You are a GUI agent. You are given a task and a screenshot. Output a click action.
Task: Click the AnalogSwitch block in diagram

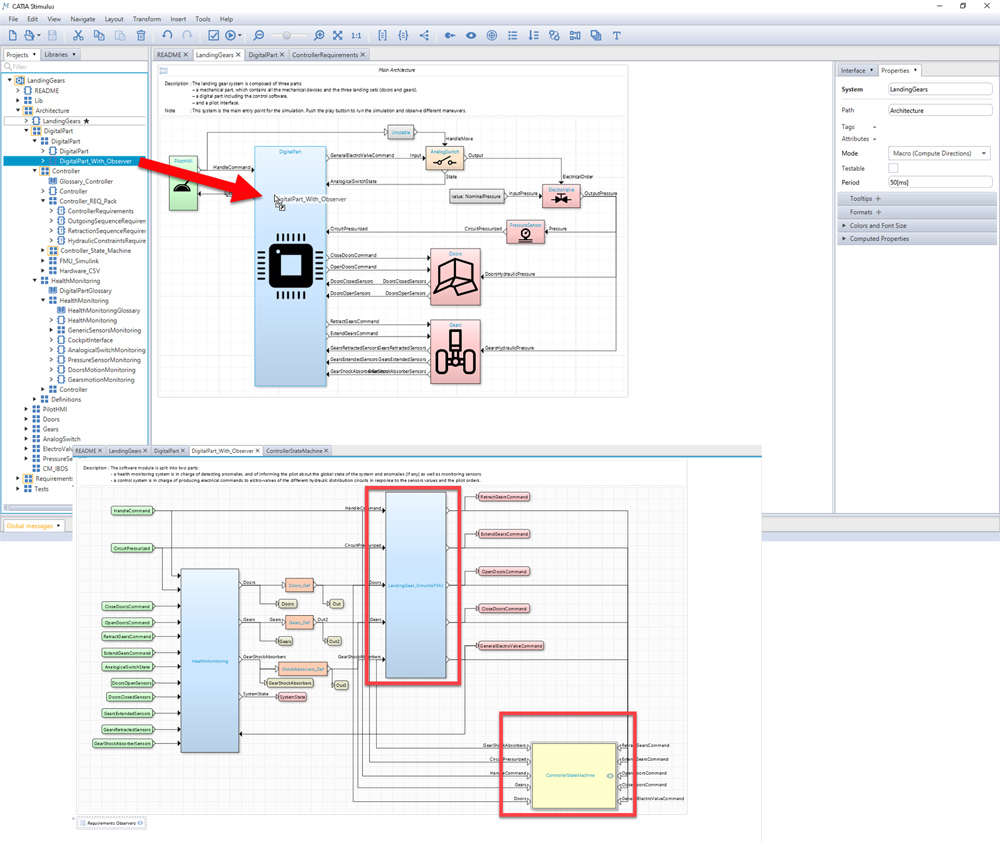click(445, 159)
